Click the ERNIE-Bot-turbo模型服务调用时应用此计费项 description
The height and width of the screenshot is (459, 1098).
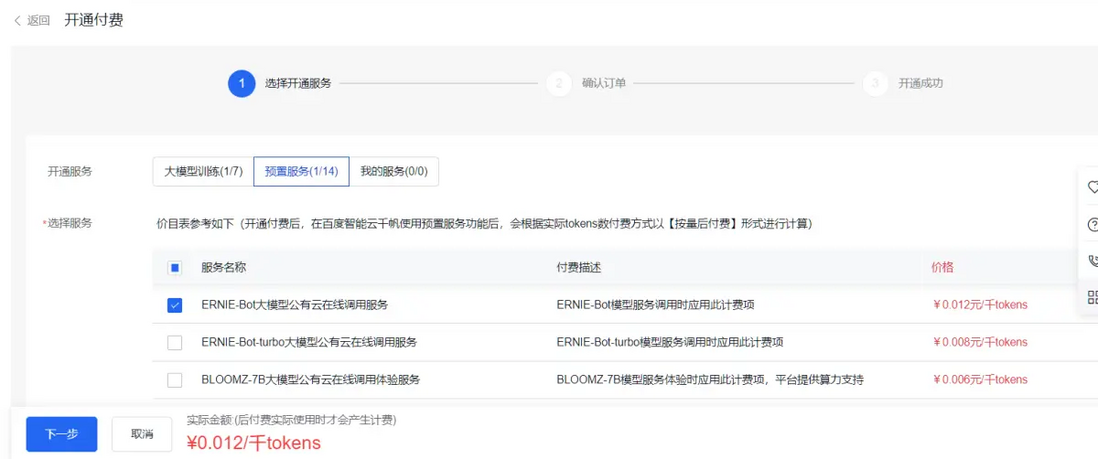(x=669, y=343)
